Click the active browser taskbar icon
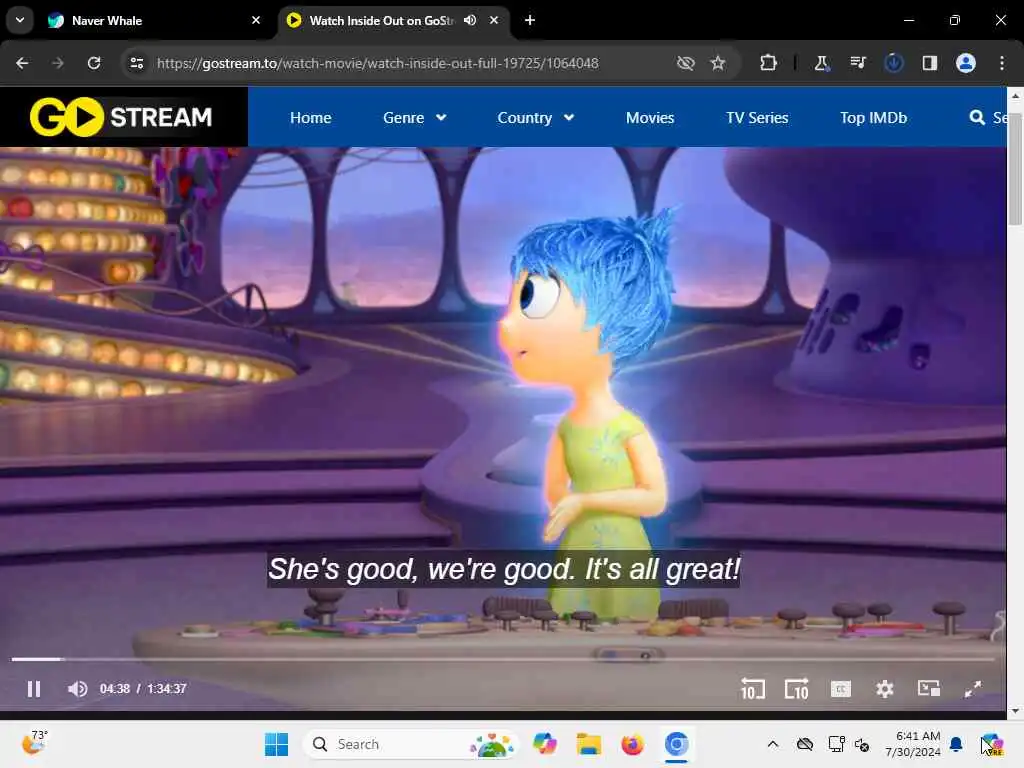Image resolution: width=1024 pixels, height=768 pixels. point(676,744)
